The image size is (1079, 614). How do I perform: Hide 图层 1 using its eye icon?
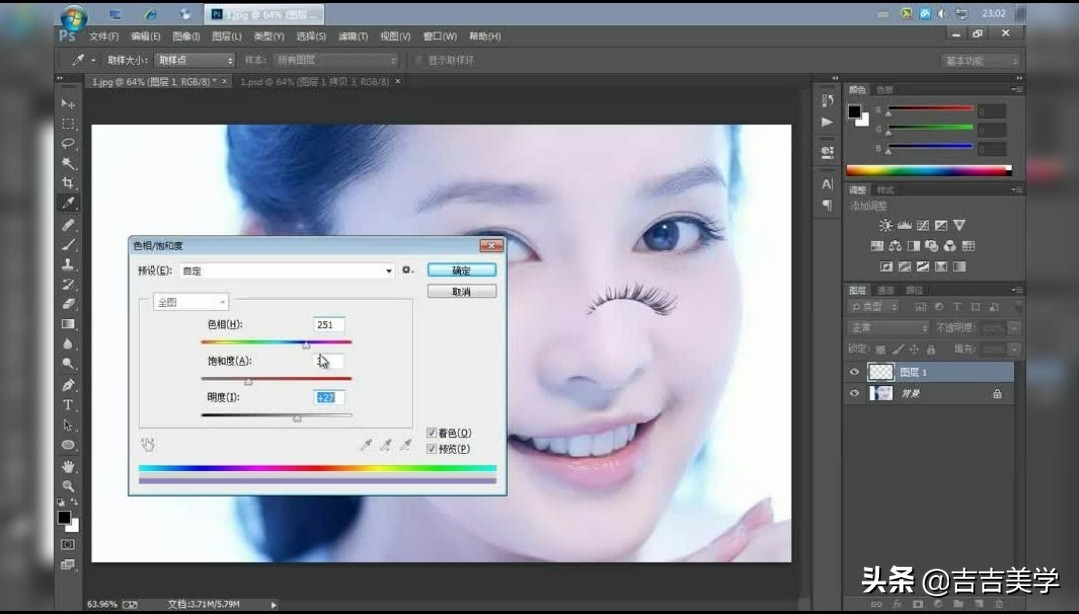(x=854, y=372)
